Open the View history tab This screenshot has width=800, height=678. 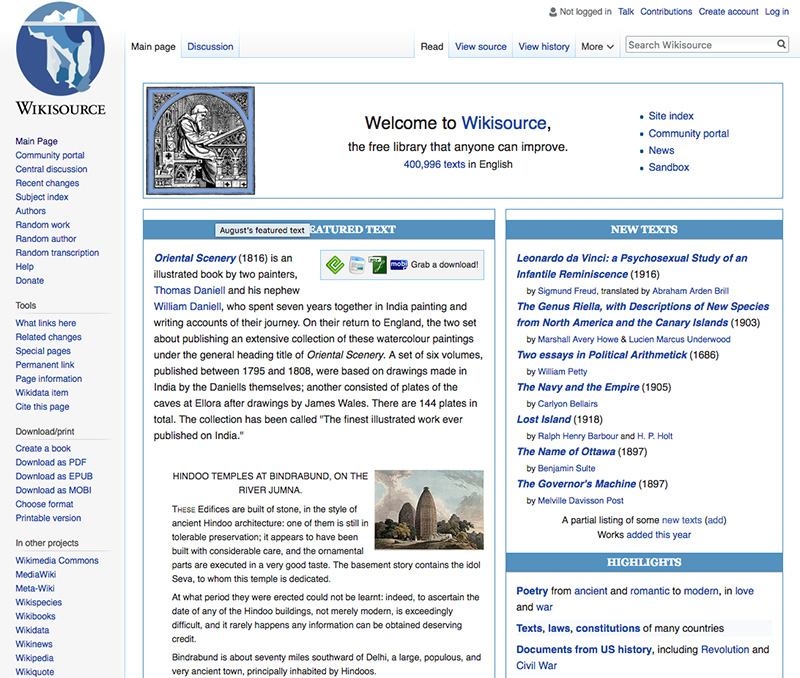pyautogui.click(x=544, y=47)
